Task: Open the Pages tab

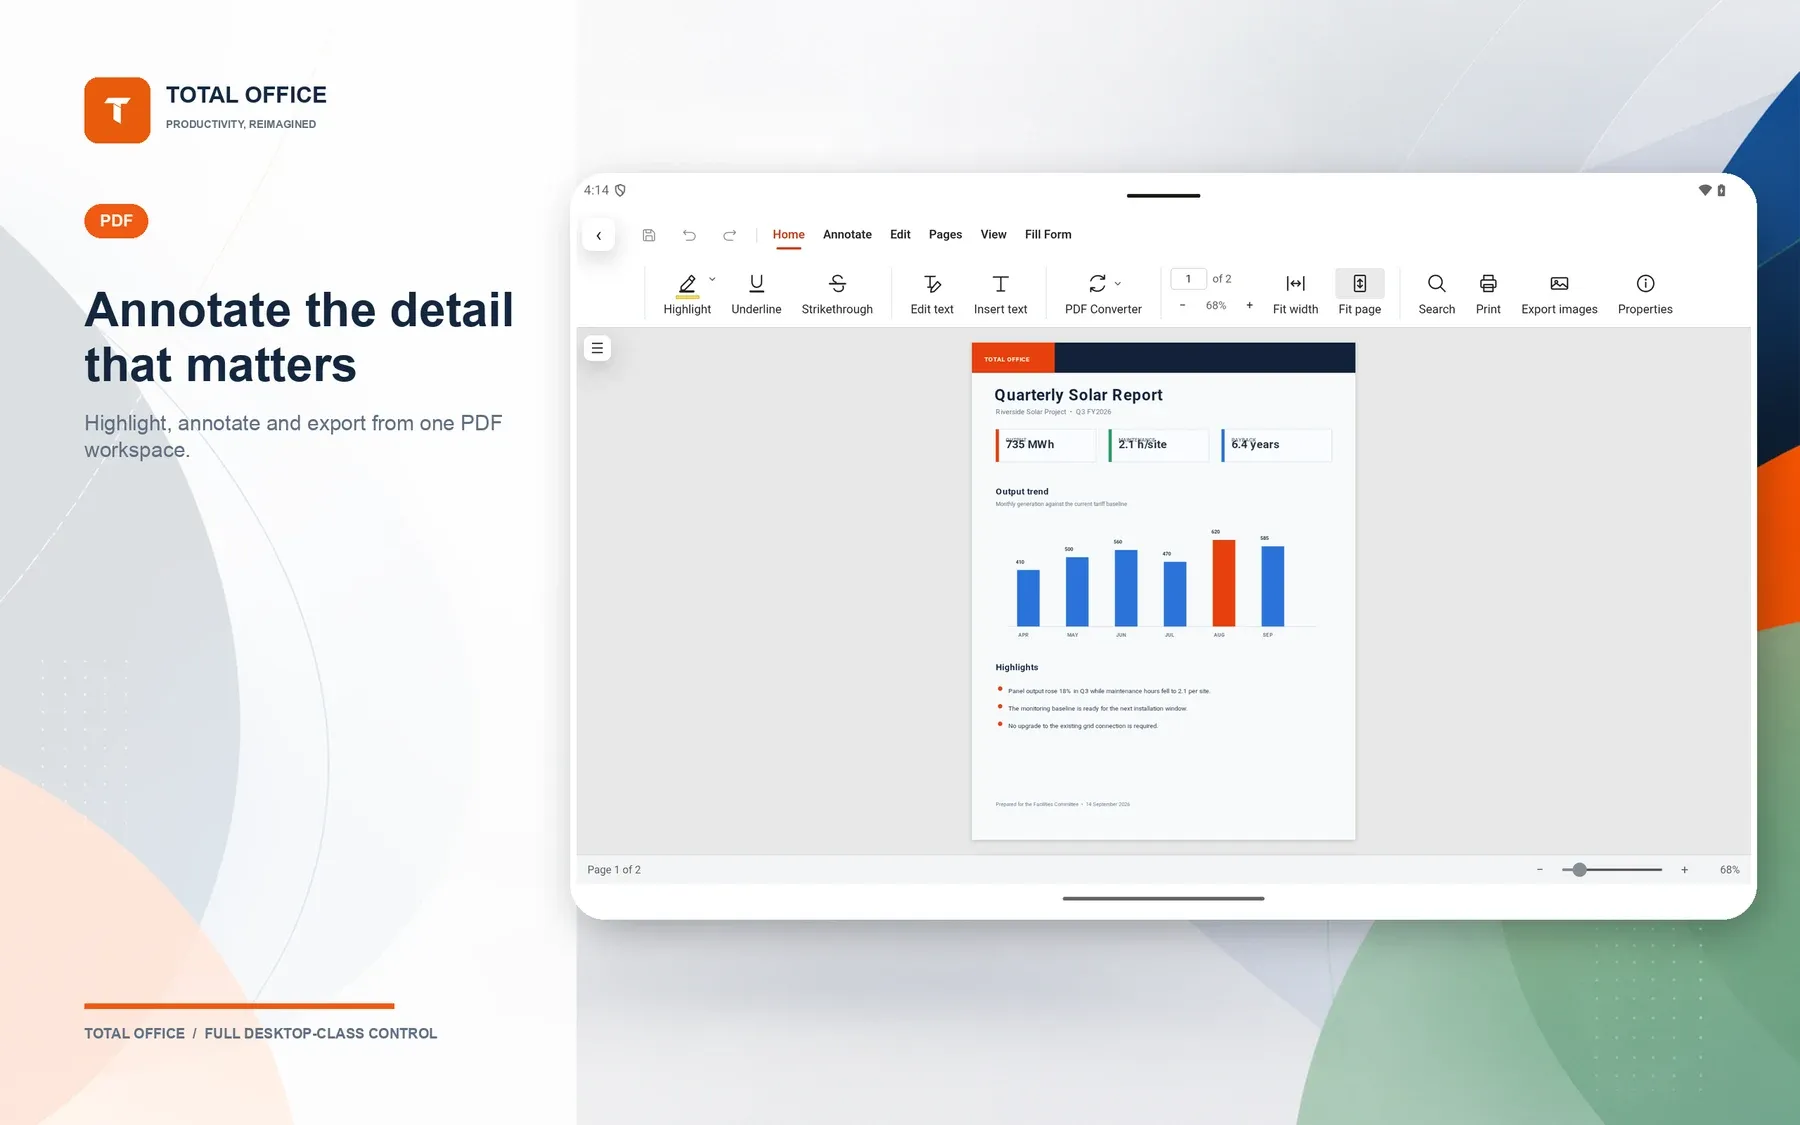Action: pos(945,235)
